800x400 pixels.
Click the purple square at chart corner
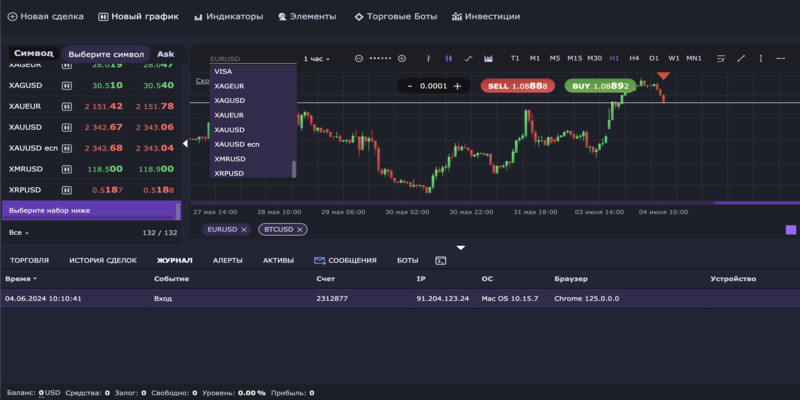coord(791,230)
